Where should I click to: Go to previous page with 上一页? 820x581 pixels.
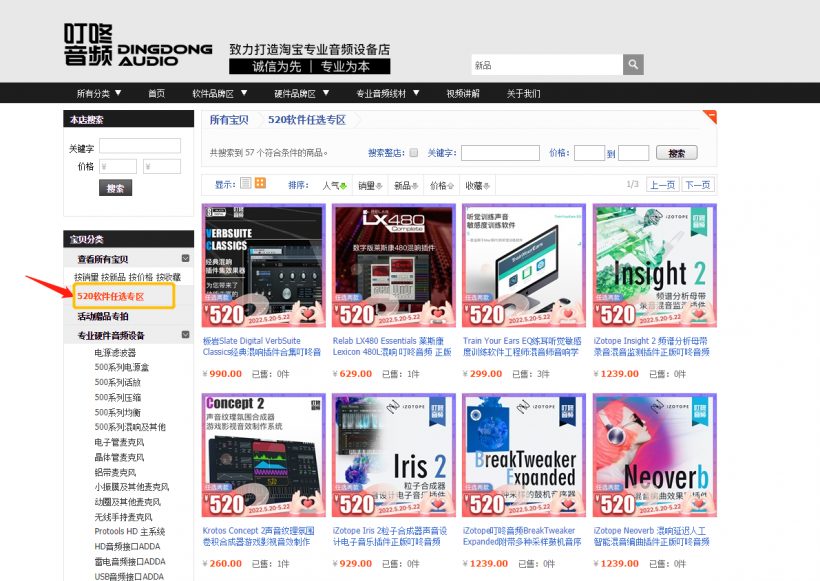(662, 185)
